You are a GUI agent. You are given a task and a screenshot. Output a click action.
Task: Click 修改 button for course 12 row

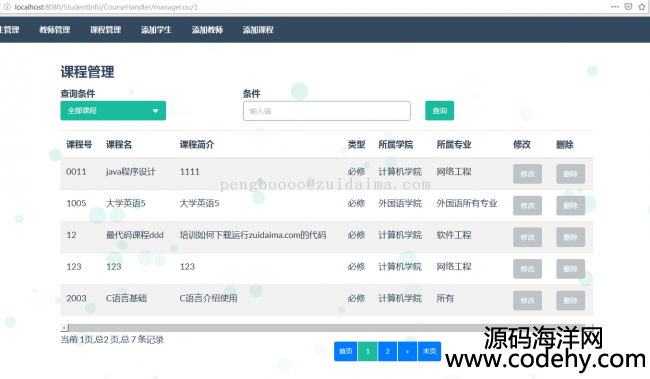tap(527, 237)
